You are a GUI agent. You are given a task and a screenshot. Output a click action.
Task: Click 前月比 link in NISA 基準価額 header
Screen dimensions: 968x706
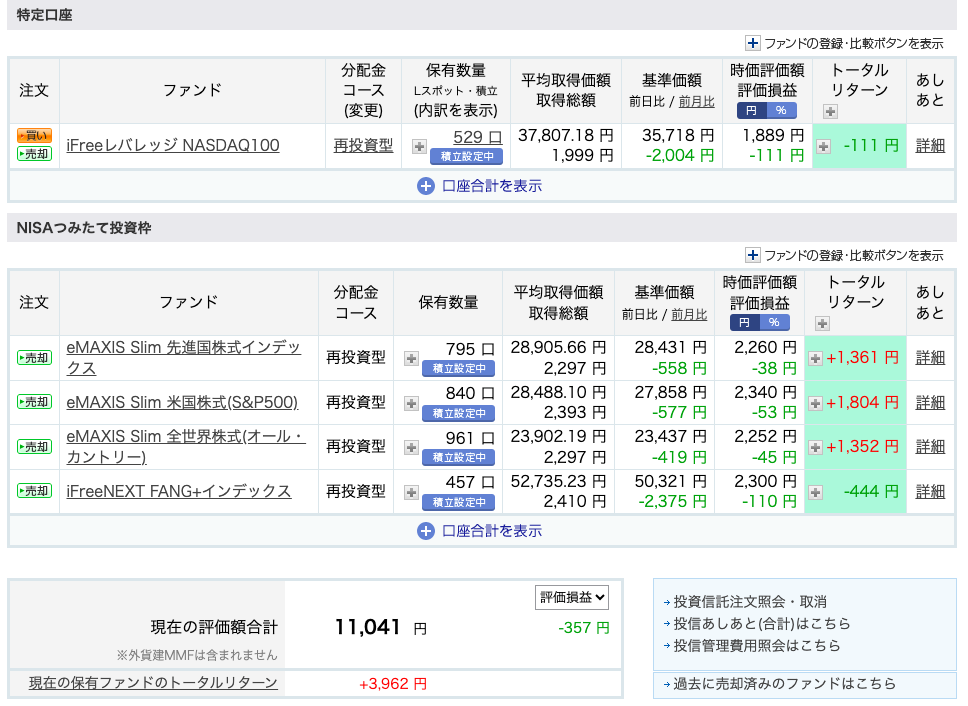(689, 314)
